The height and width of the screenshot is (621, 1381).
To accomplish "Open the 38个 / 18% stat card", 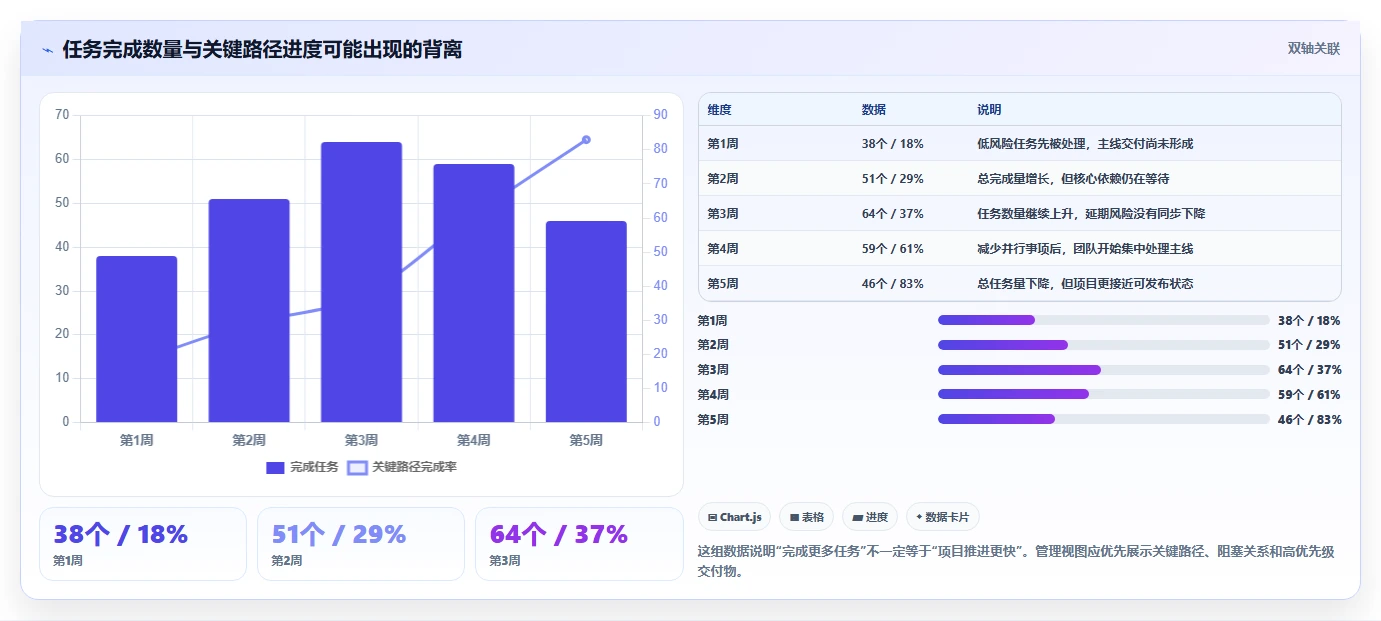I will point(143,544).
